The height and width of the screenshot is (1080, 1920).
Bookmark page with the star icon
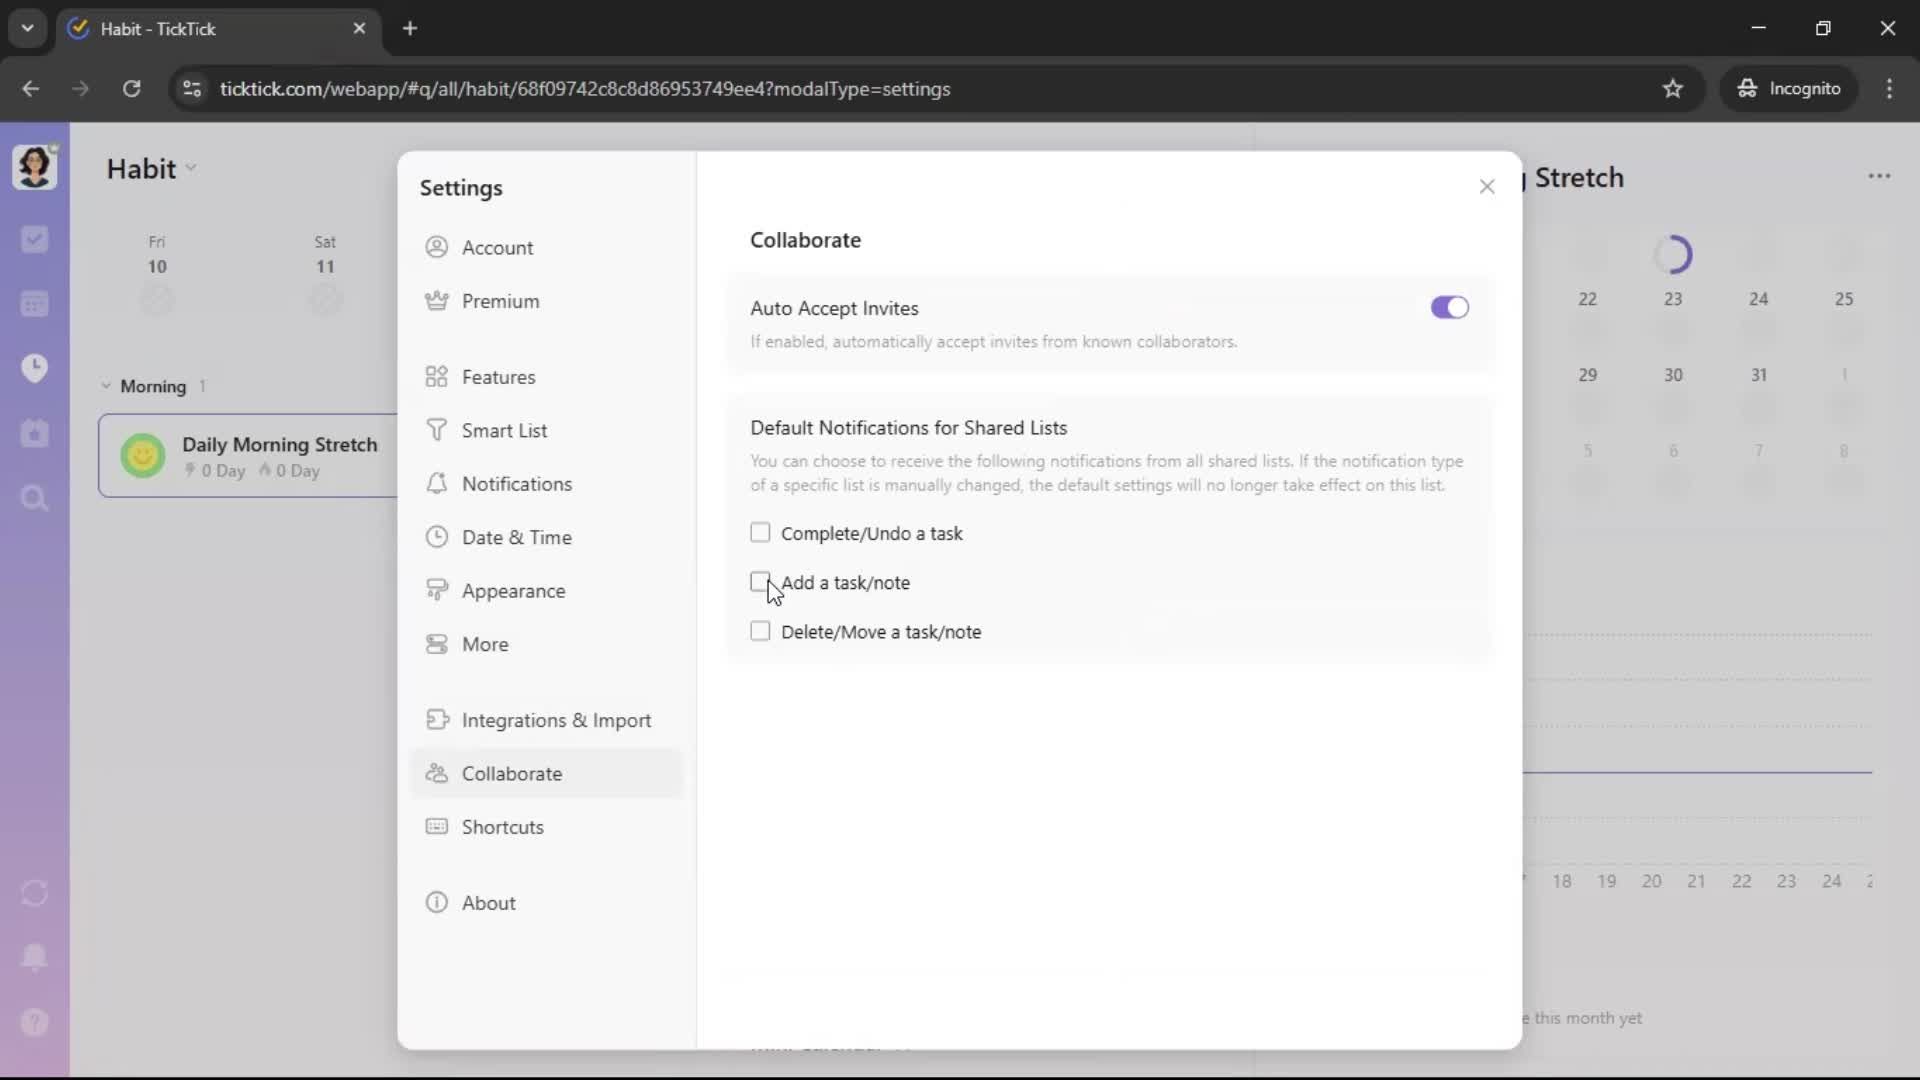coord(1672,89)
